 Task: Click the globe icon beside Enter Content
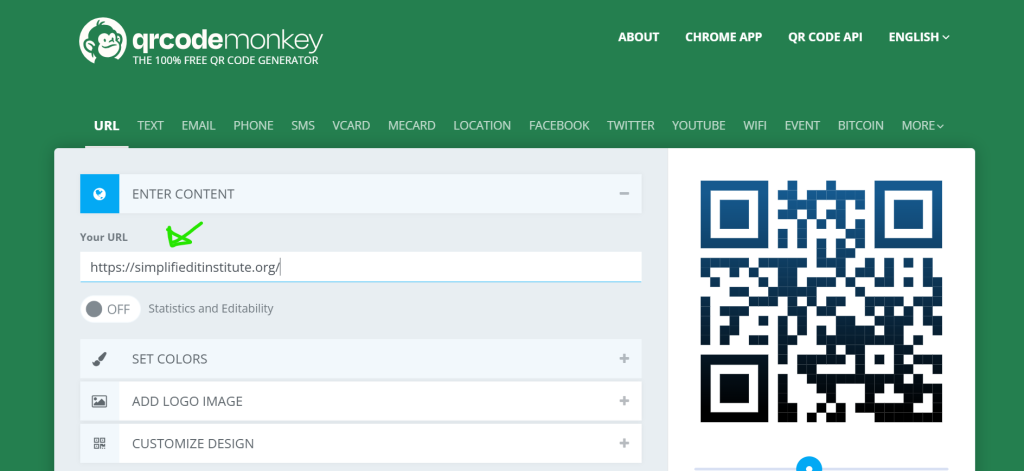99,194
